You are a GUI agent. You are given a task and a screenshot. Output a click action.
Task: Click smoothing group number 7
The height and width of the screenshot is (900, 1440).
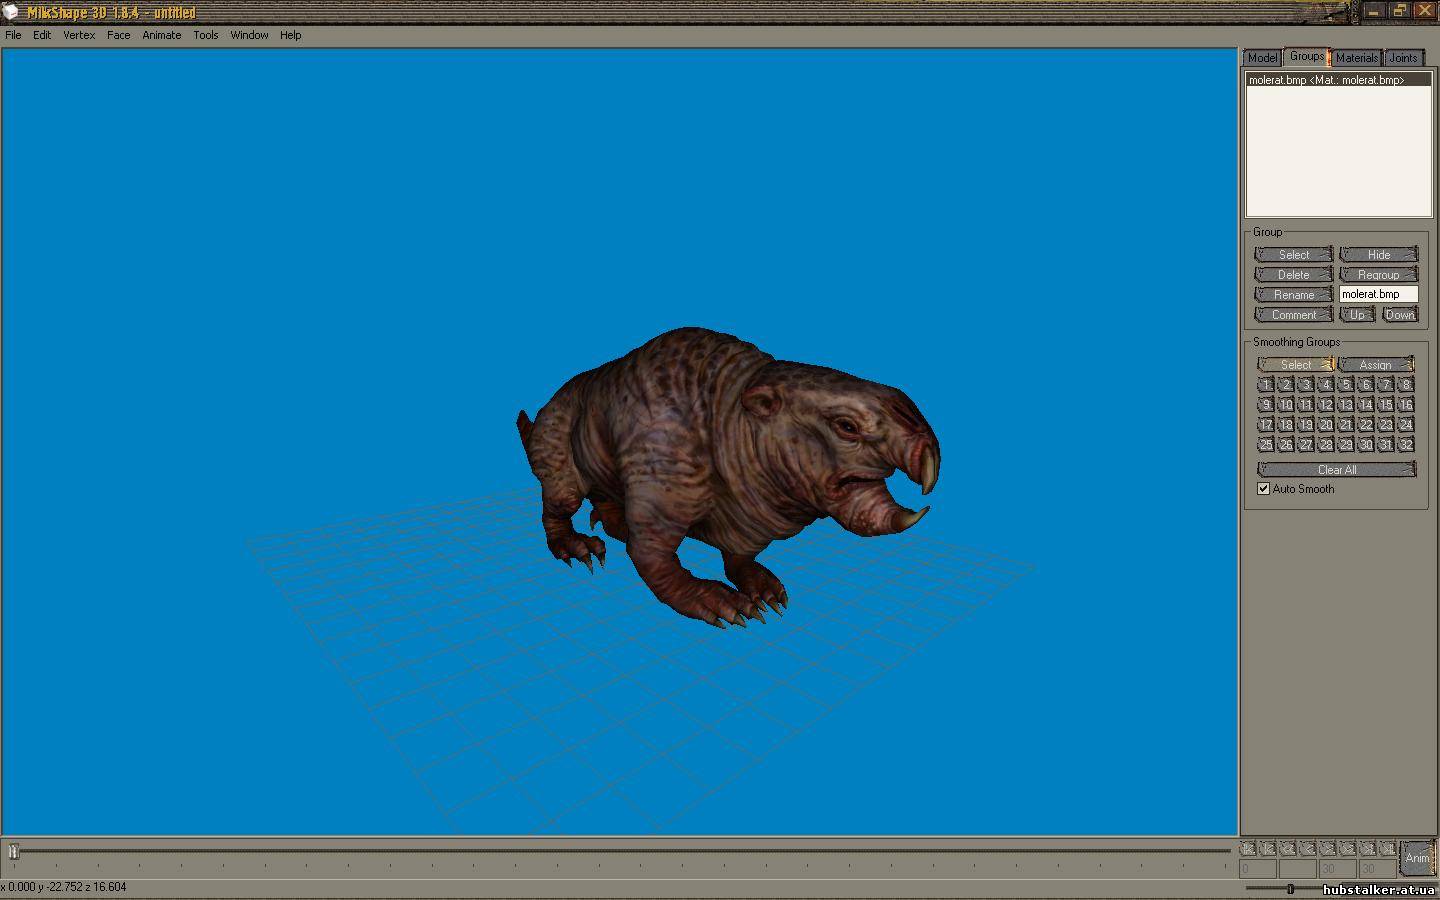pos(1386,384)
